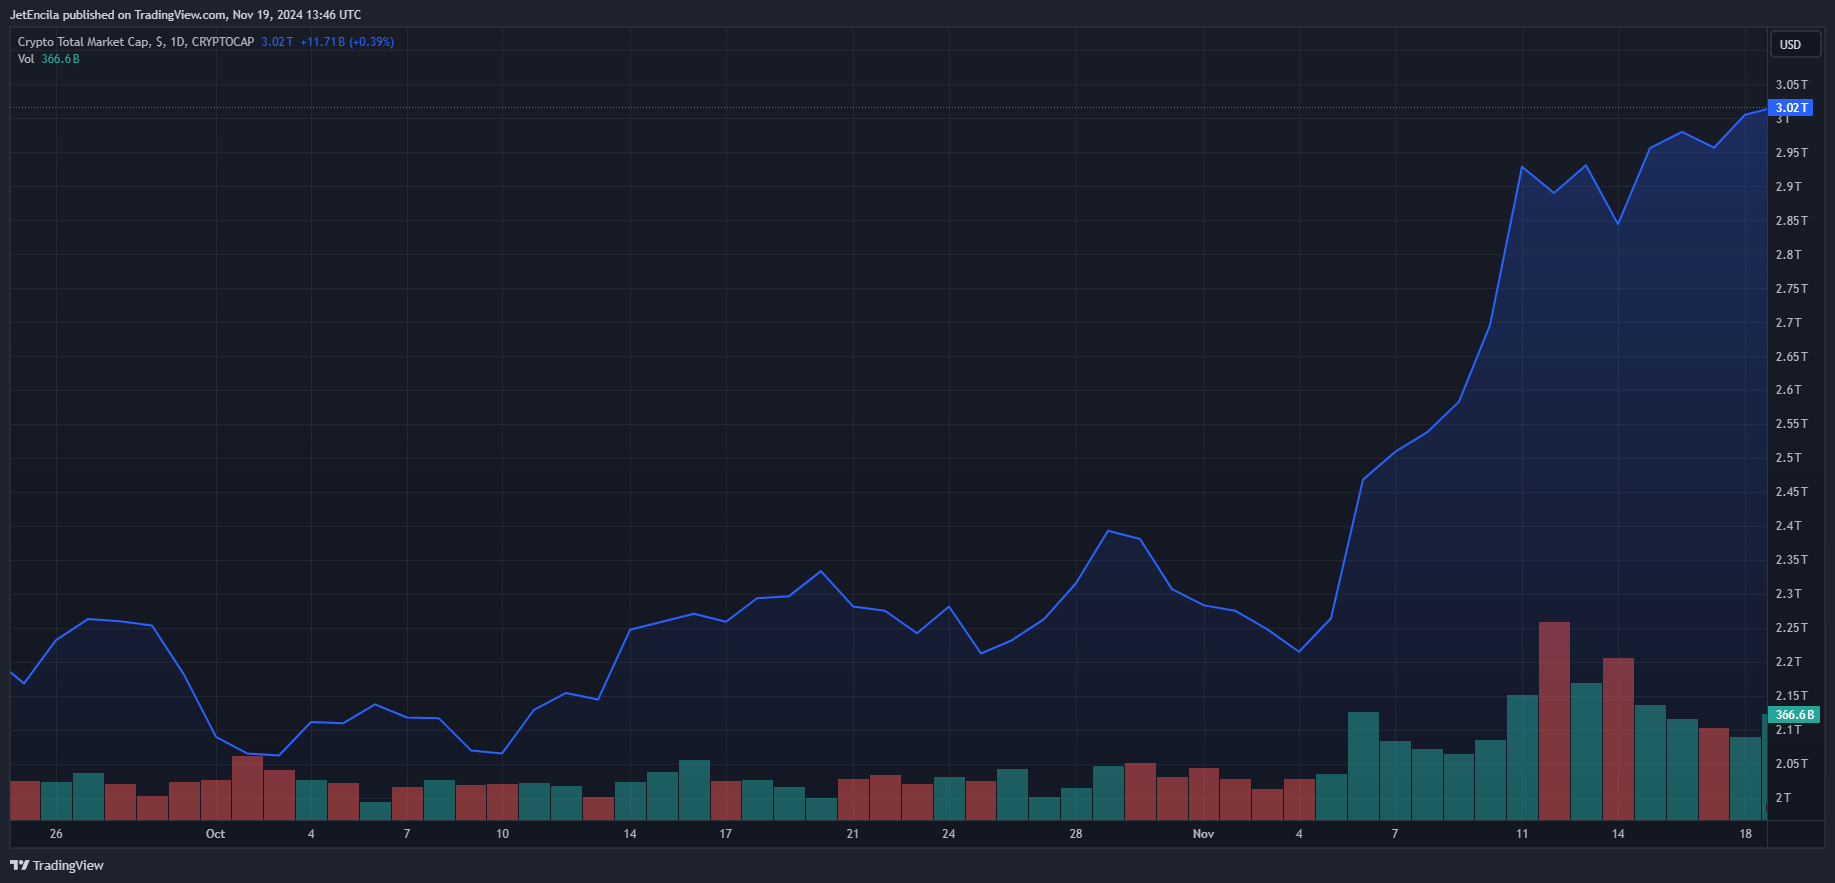Click the blue 3.02T price label
The height and width of the screenshot is (883, 1835).
coord(1790,107)
